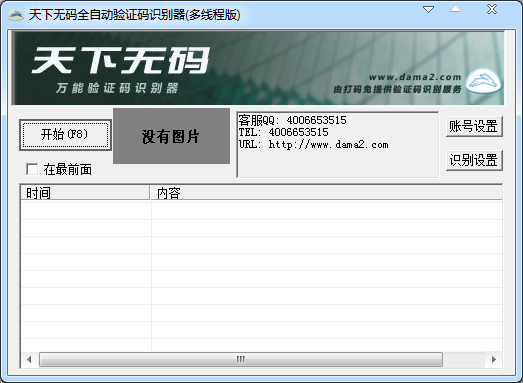Click the 开始(F8) start button
Image resolution: width=523 pixels, height=383 pixels.
pos(65,134)
